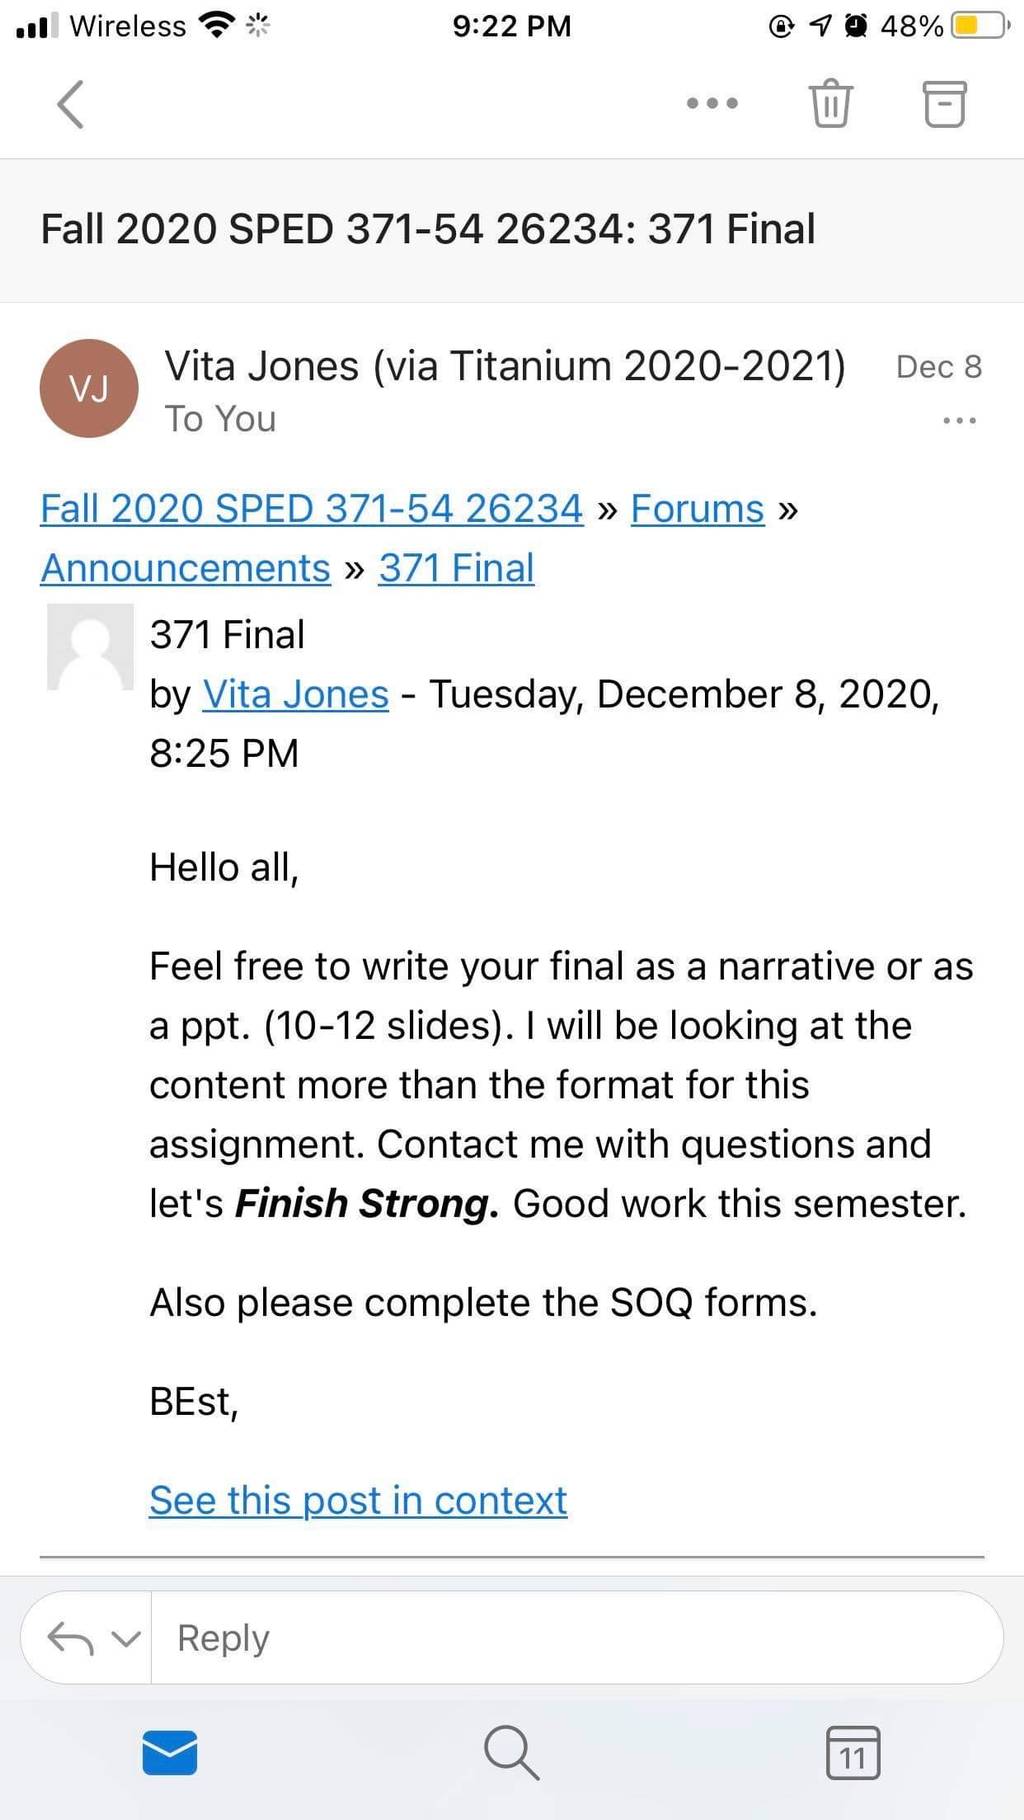Tap the reply arrow icon
The image size is (1024, 1820).
[70, 1638]
